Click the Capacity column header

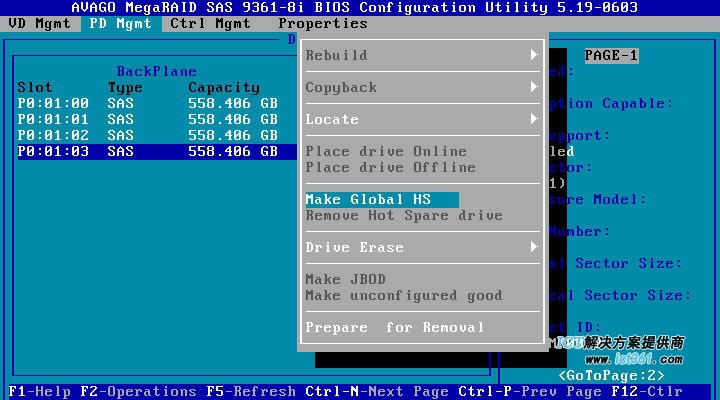224,87
